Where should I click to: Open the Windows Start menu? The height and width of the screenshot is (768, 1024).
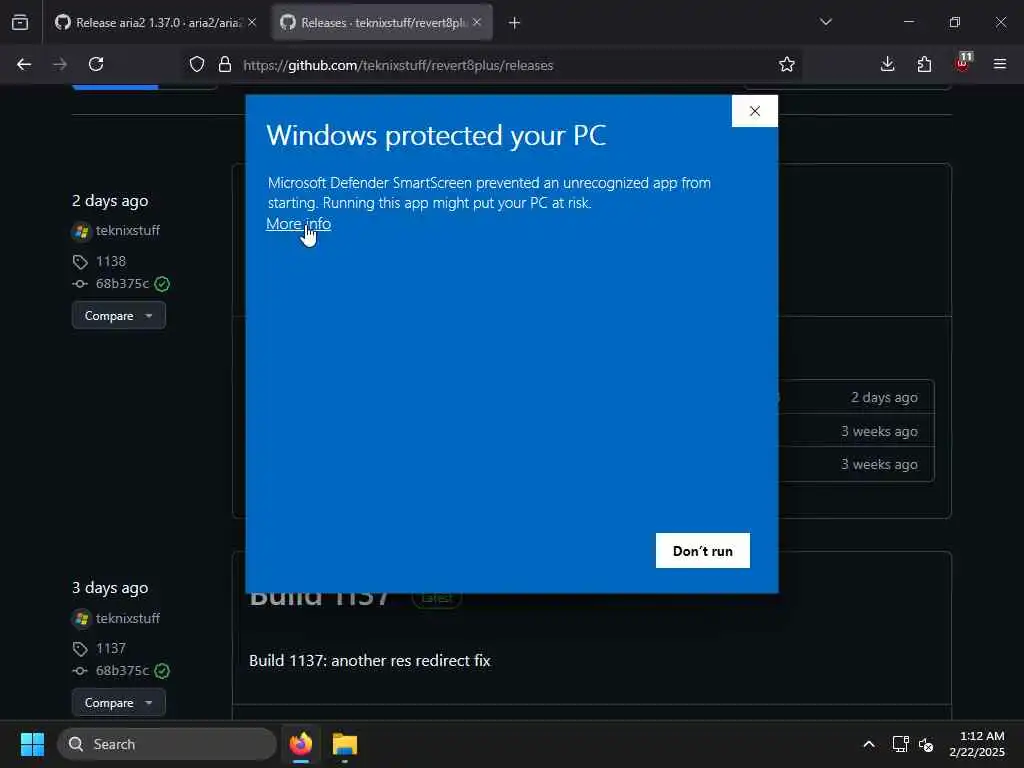pos(32,744)
